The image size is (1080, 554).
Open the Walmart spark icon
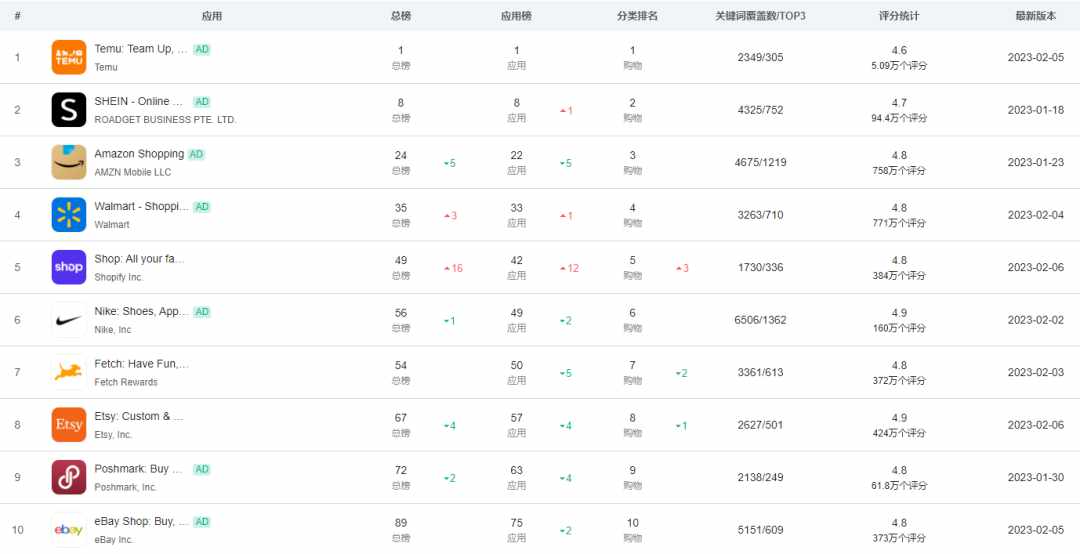coord(69,215)
